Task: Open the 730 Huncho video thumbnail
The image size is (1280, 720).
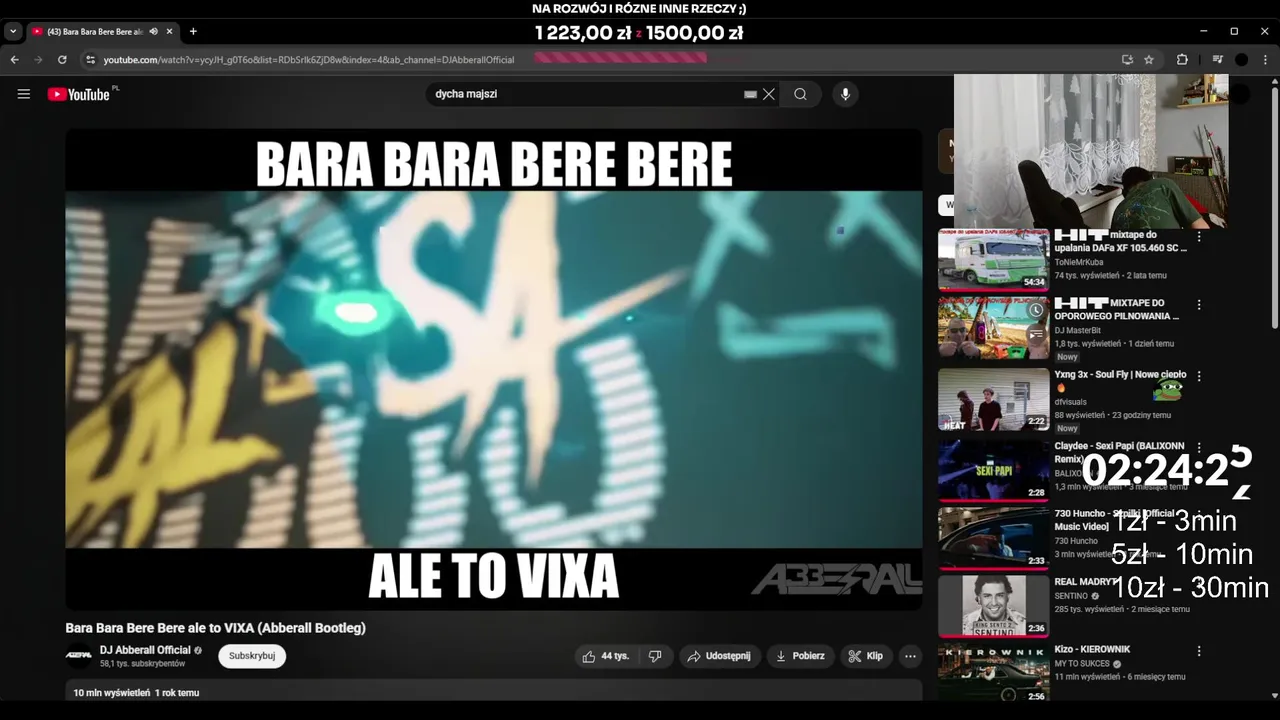Action: [993, 538]
